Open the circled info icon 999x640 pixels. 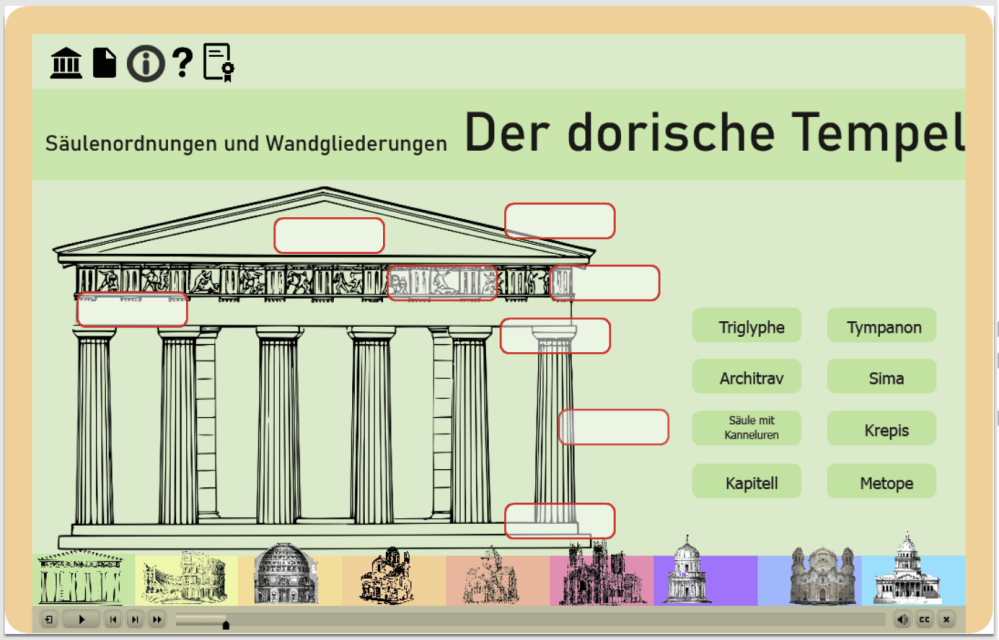point(145,63)
